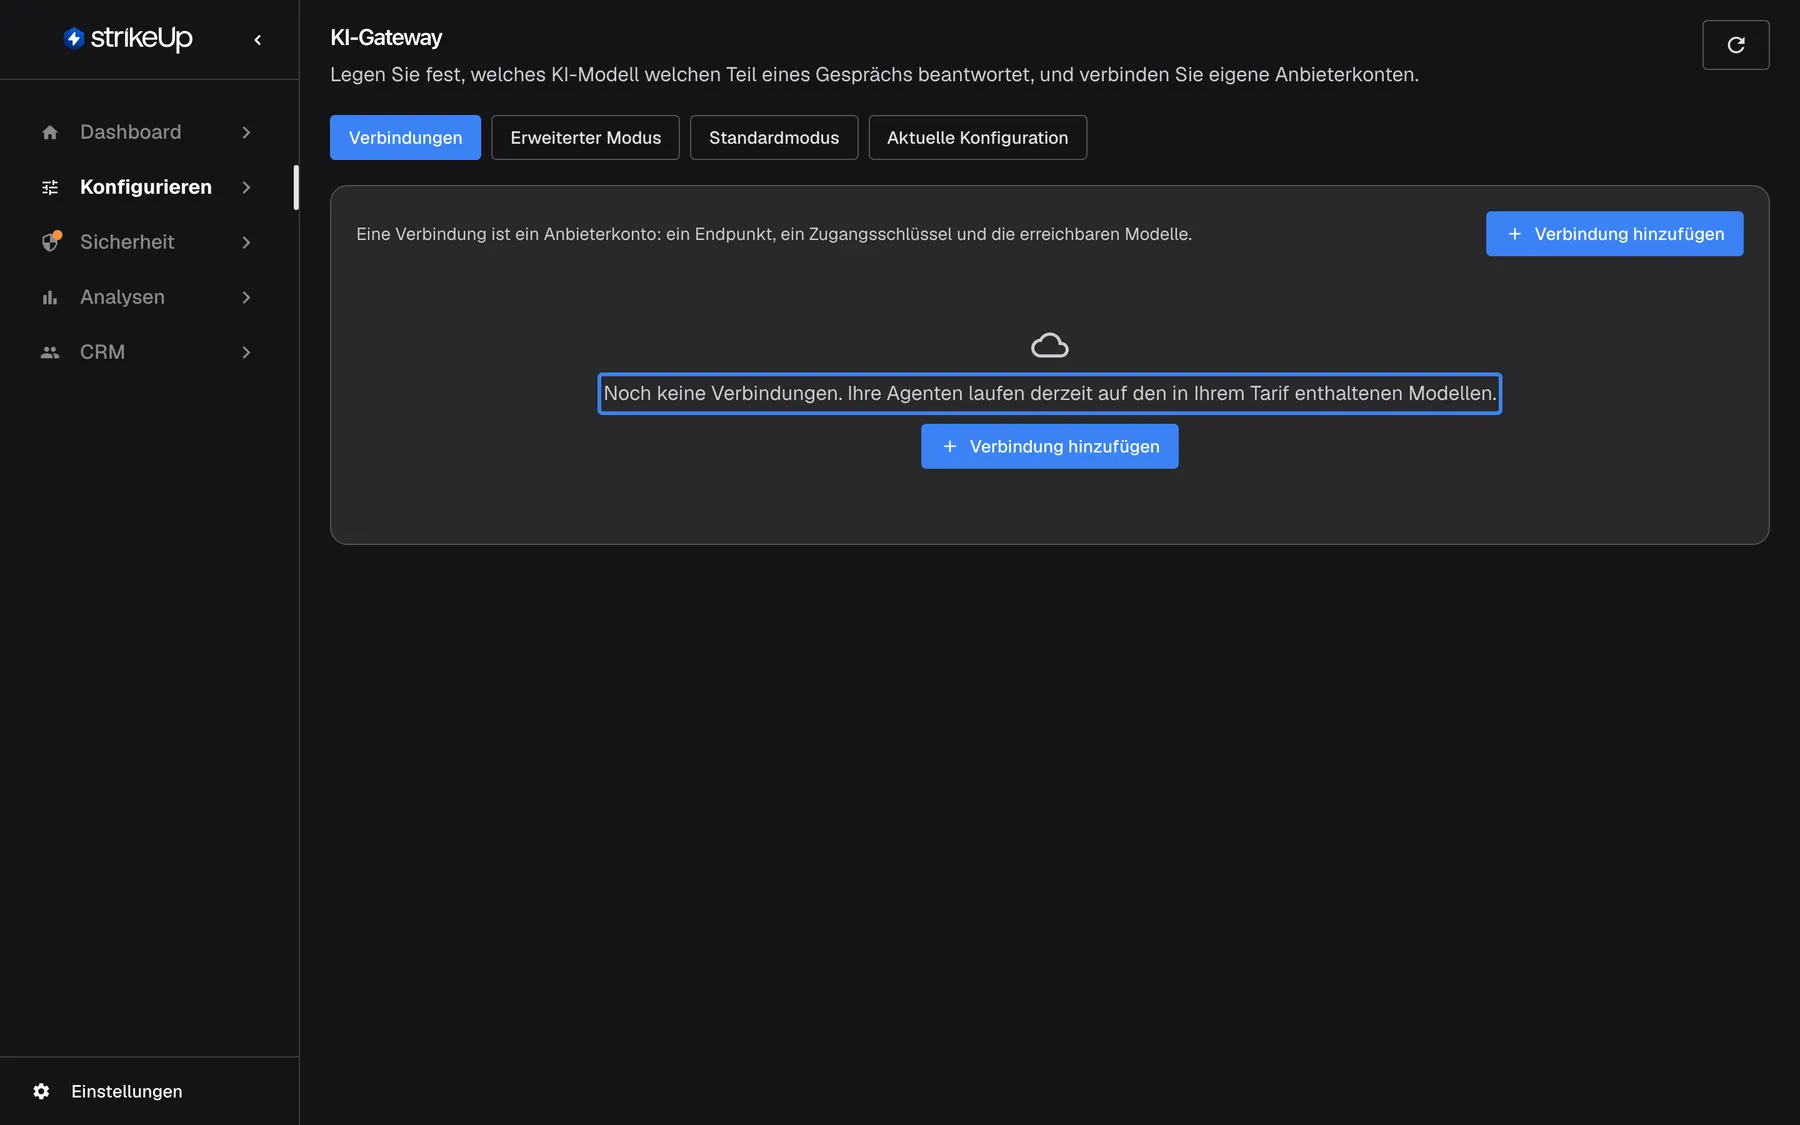Expand the Analysen submenu chevron
The width and height of the screenshot is (1800, 1125).
click(246, 297)
